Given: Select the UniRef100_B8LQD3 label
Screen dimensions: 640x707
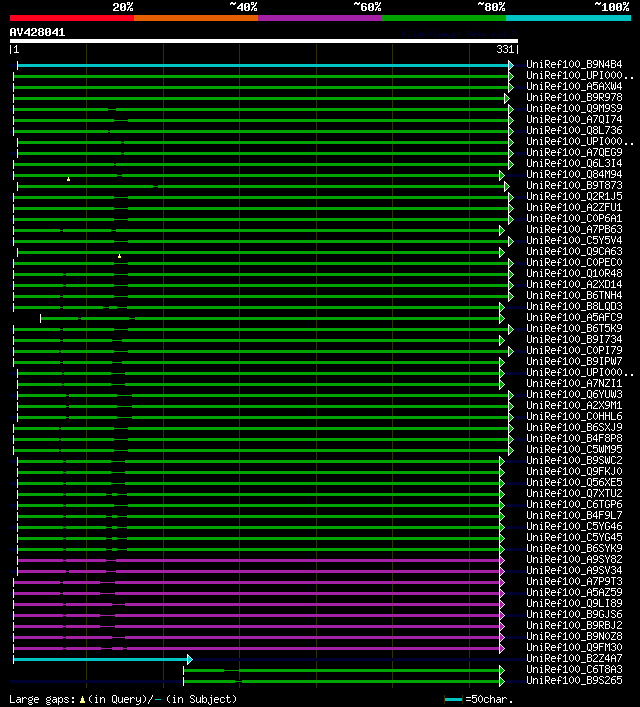Looking at the screenshot, I should point(574,307).
